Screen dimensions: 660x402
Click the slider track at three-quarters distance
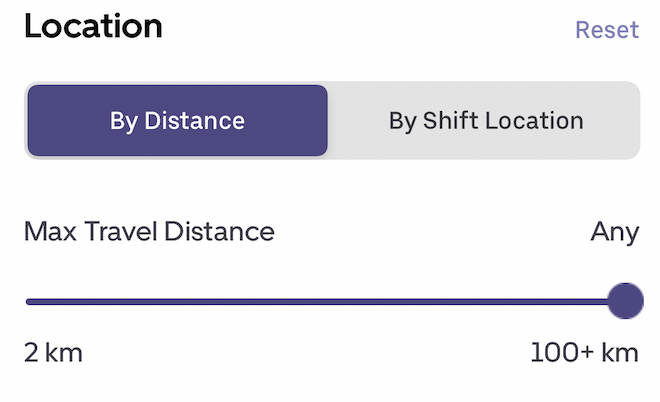[475, 300]
